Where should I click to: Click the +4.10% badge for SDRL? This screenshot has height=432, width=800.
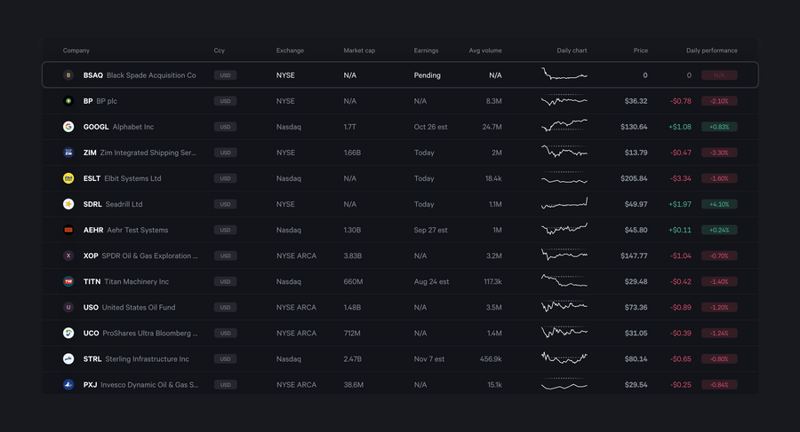719,204
